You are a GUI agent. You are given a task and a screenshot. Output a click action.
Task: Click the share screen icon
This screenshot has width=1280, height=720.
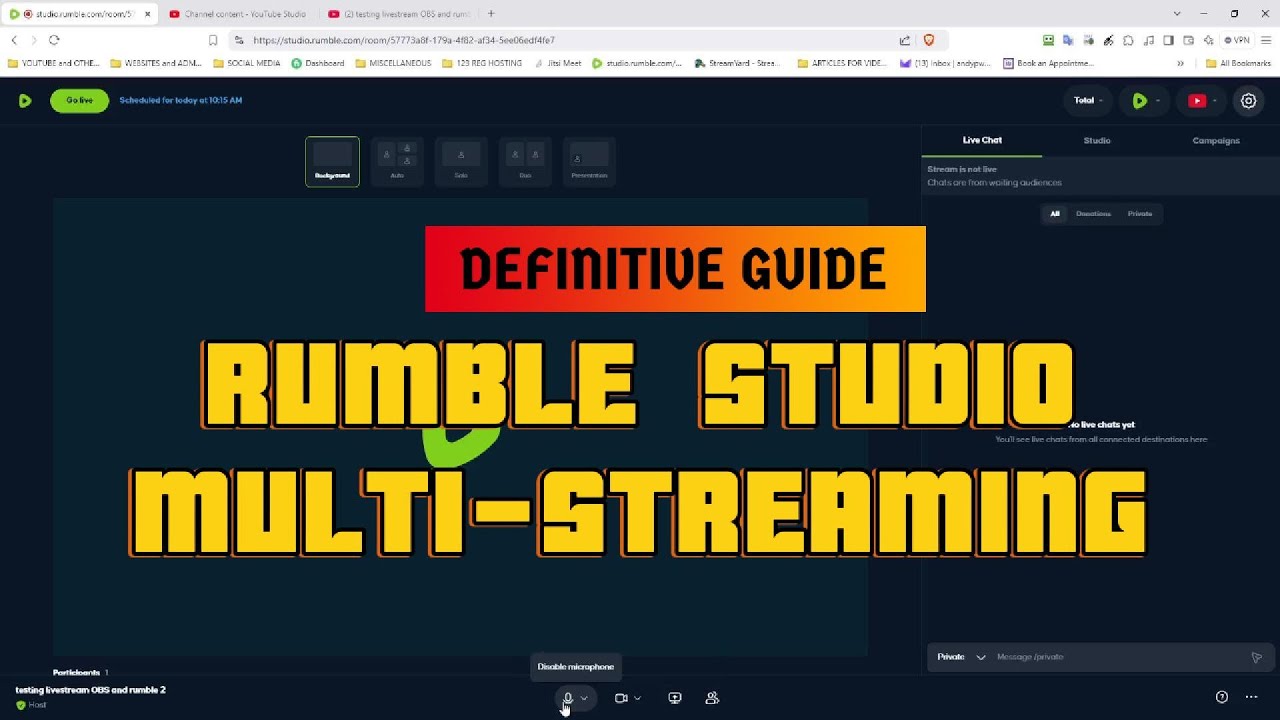click(675, 698)
